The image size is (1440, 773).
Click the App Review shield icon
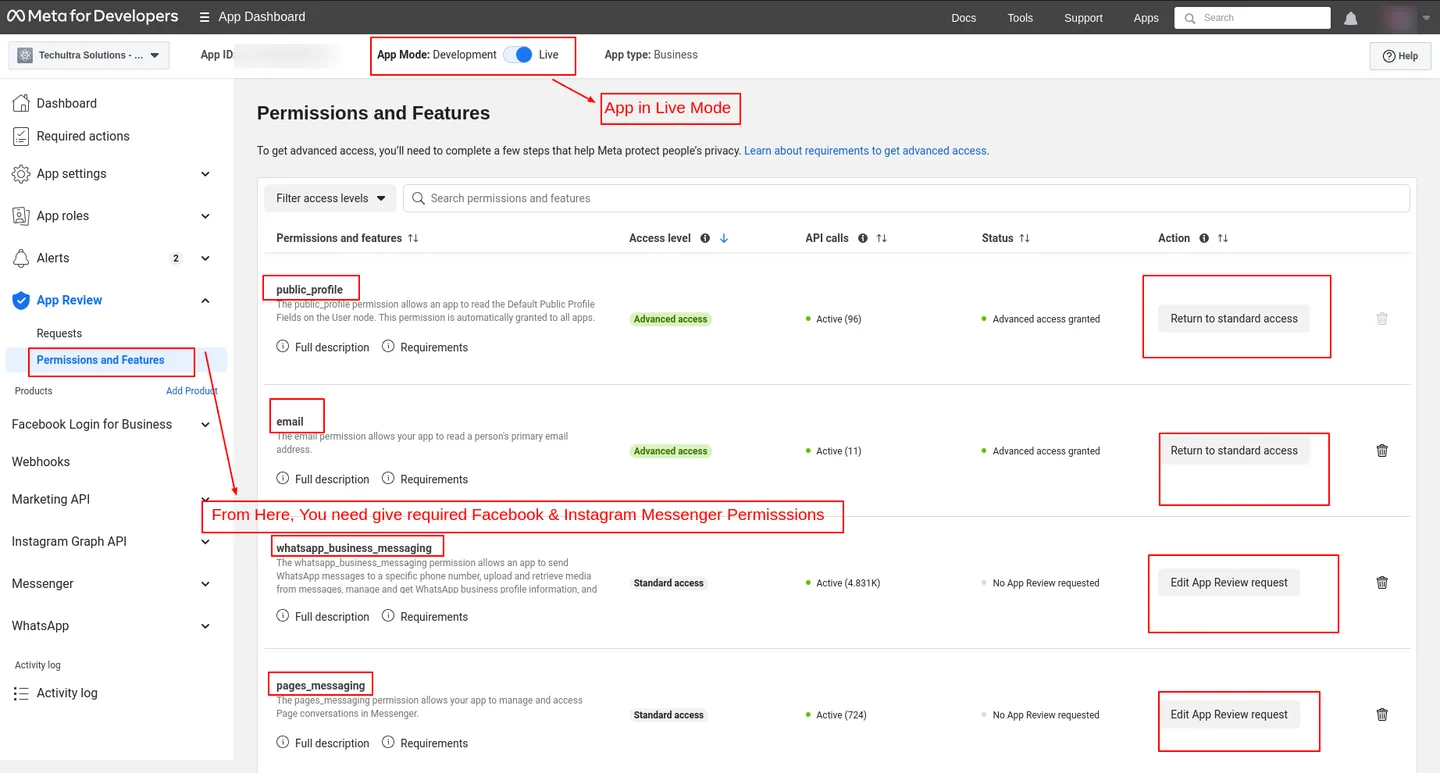tap(20, 300)
